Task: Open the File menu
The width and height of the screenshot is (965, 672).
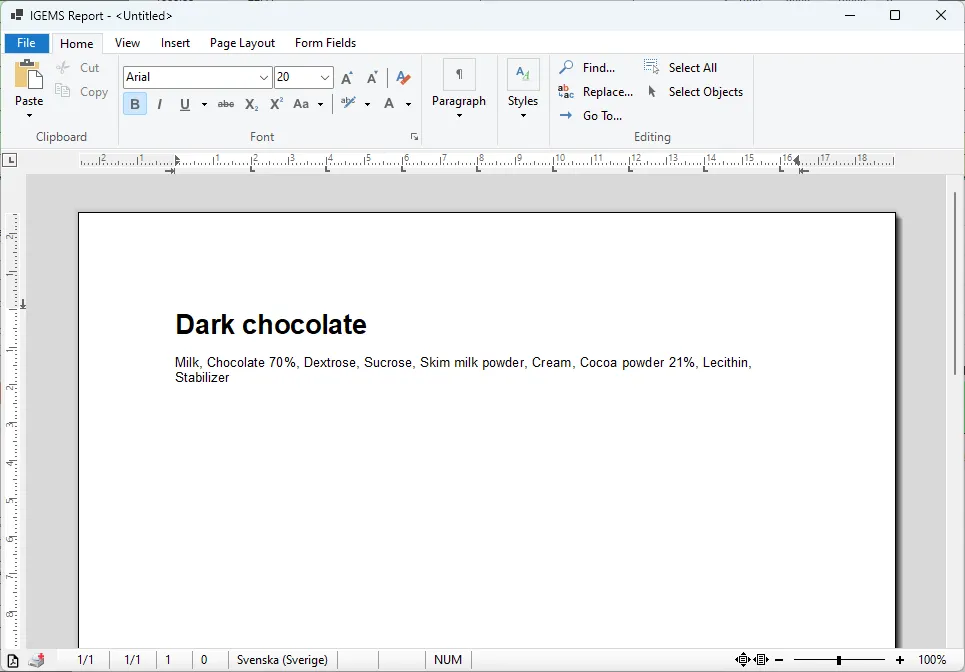Action: pyautogui.click(x=26, y=43)
